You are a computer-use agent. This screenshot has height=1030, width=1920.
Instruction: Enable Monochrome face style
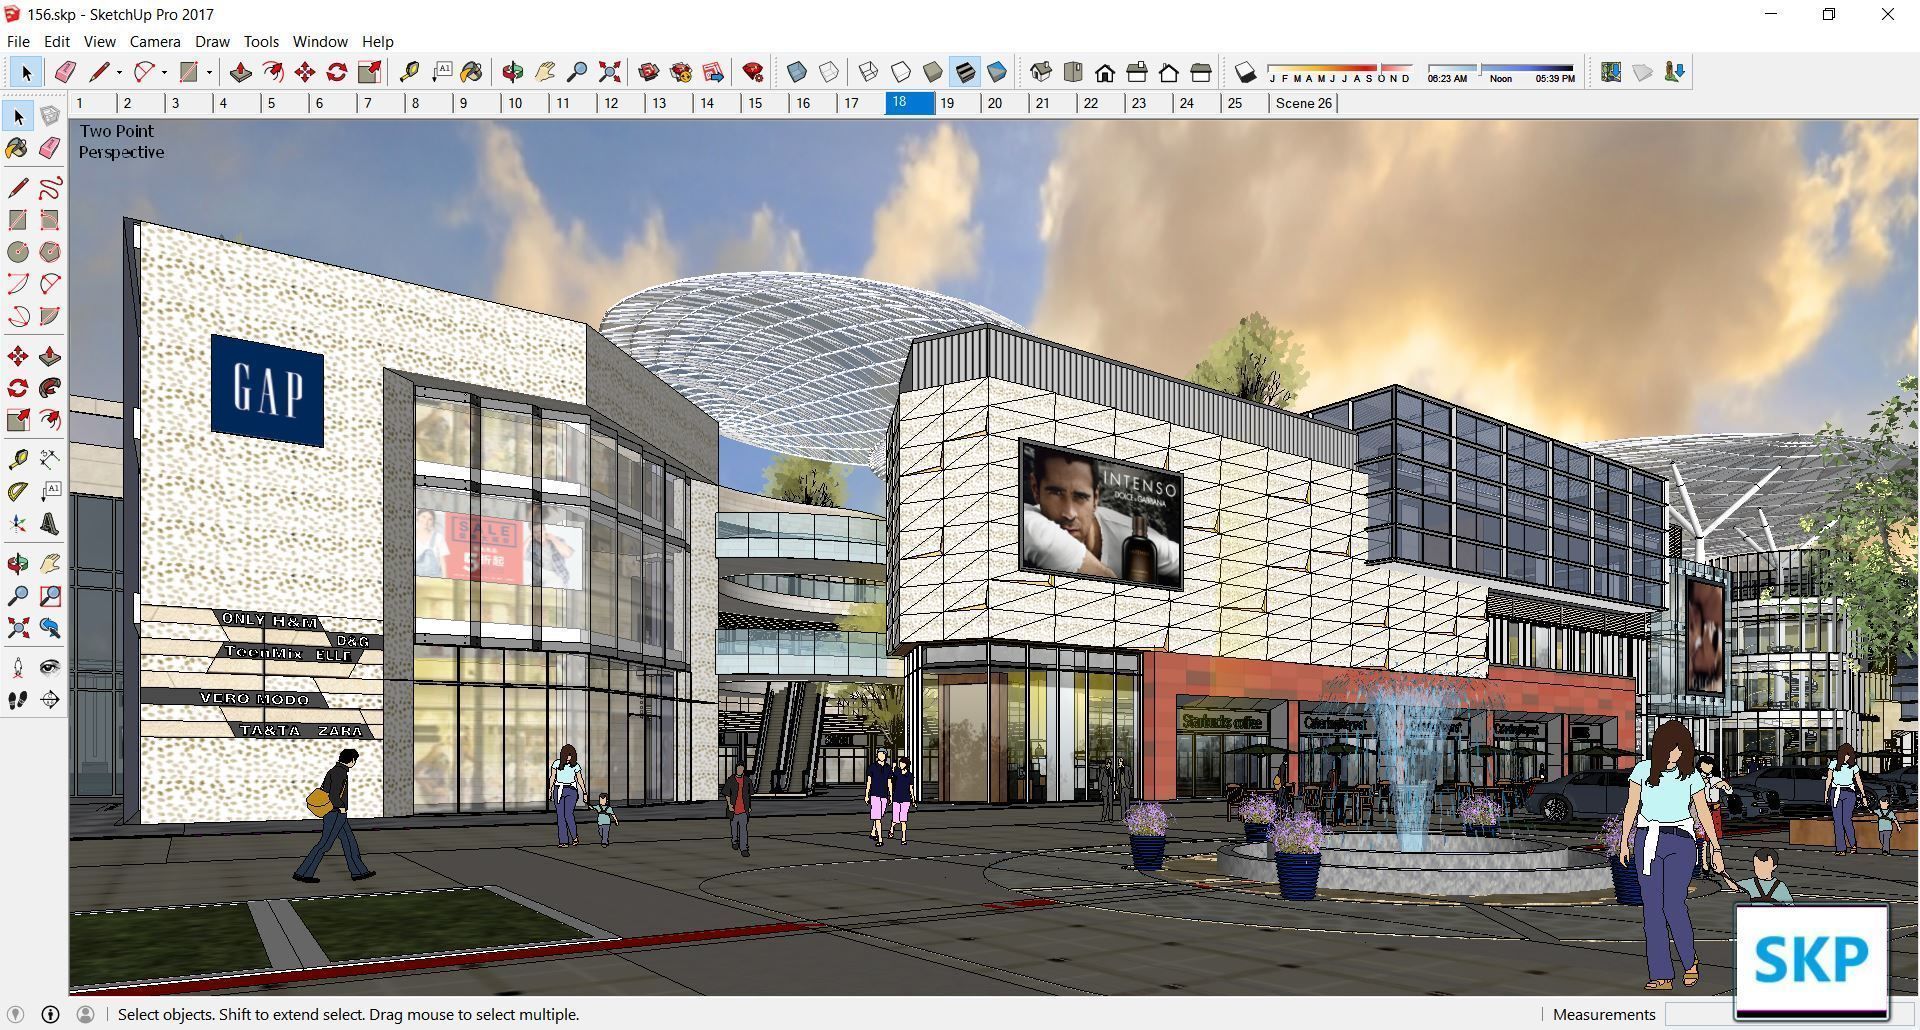pyautogui.click(x=997, y=72)
